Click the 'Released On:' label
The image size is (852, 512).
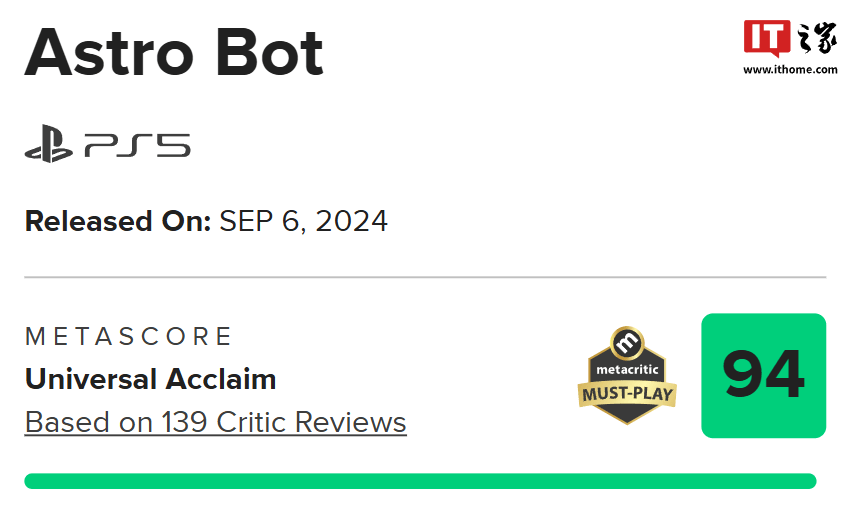pos(118,221)
